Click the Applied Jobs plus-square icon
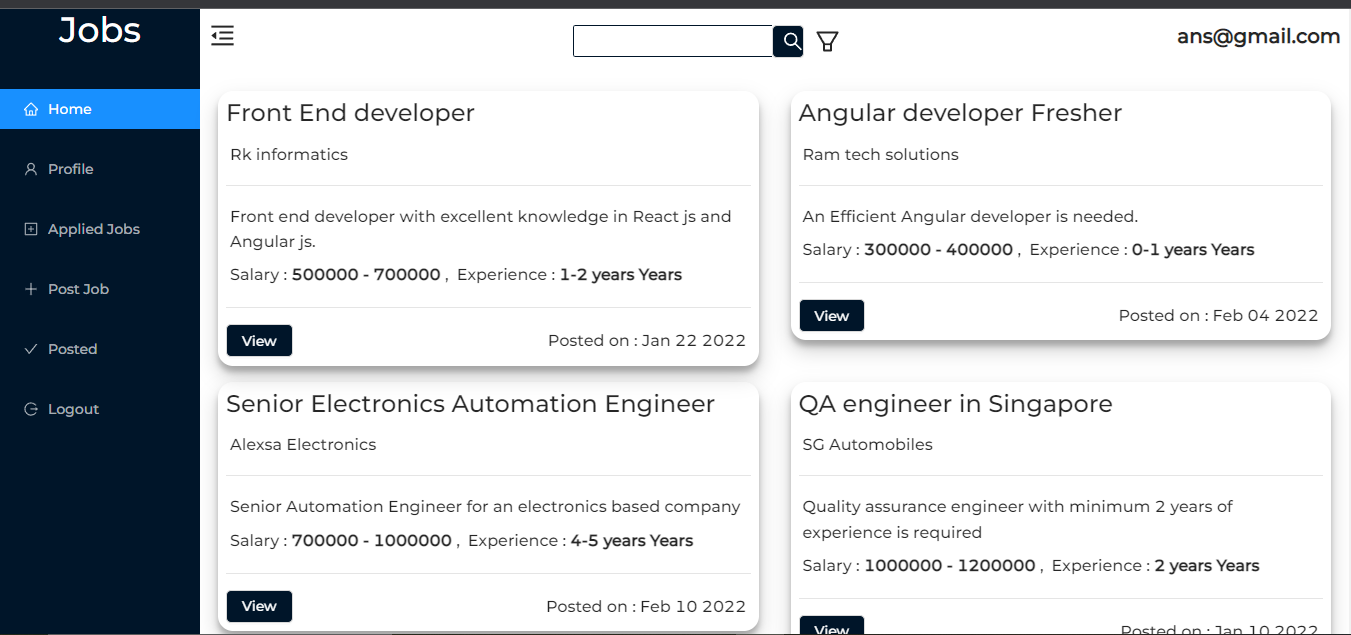 pos(31,229)
